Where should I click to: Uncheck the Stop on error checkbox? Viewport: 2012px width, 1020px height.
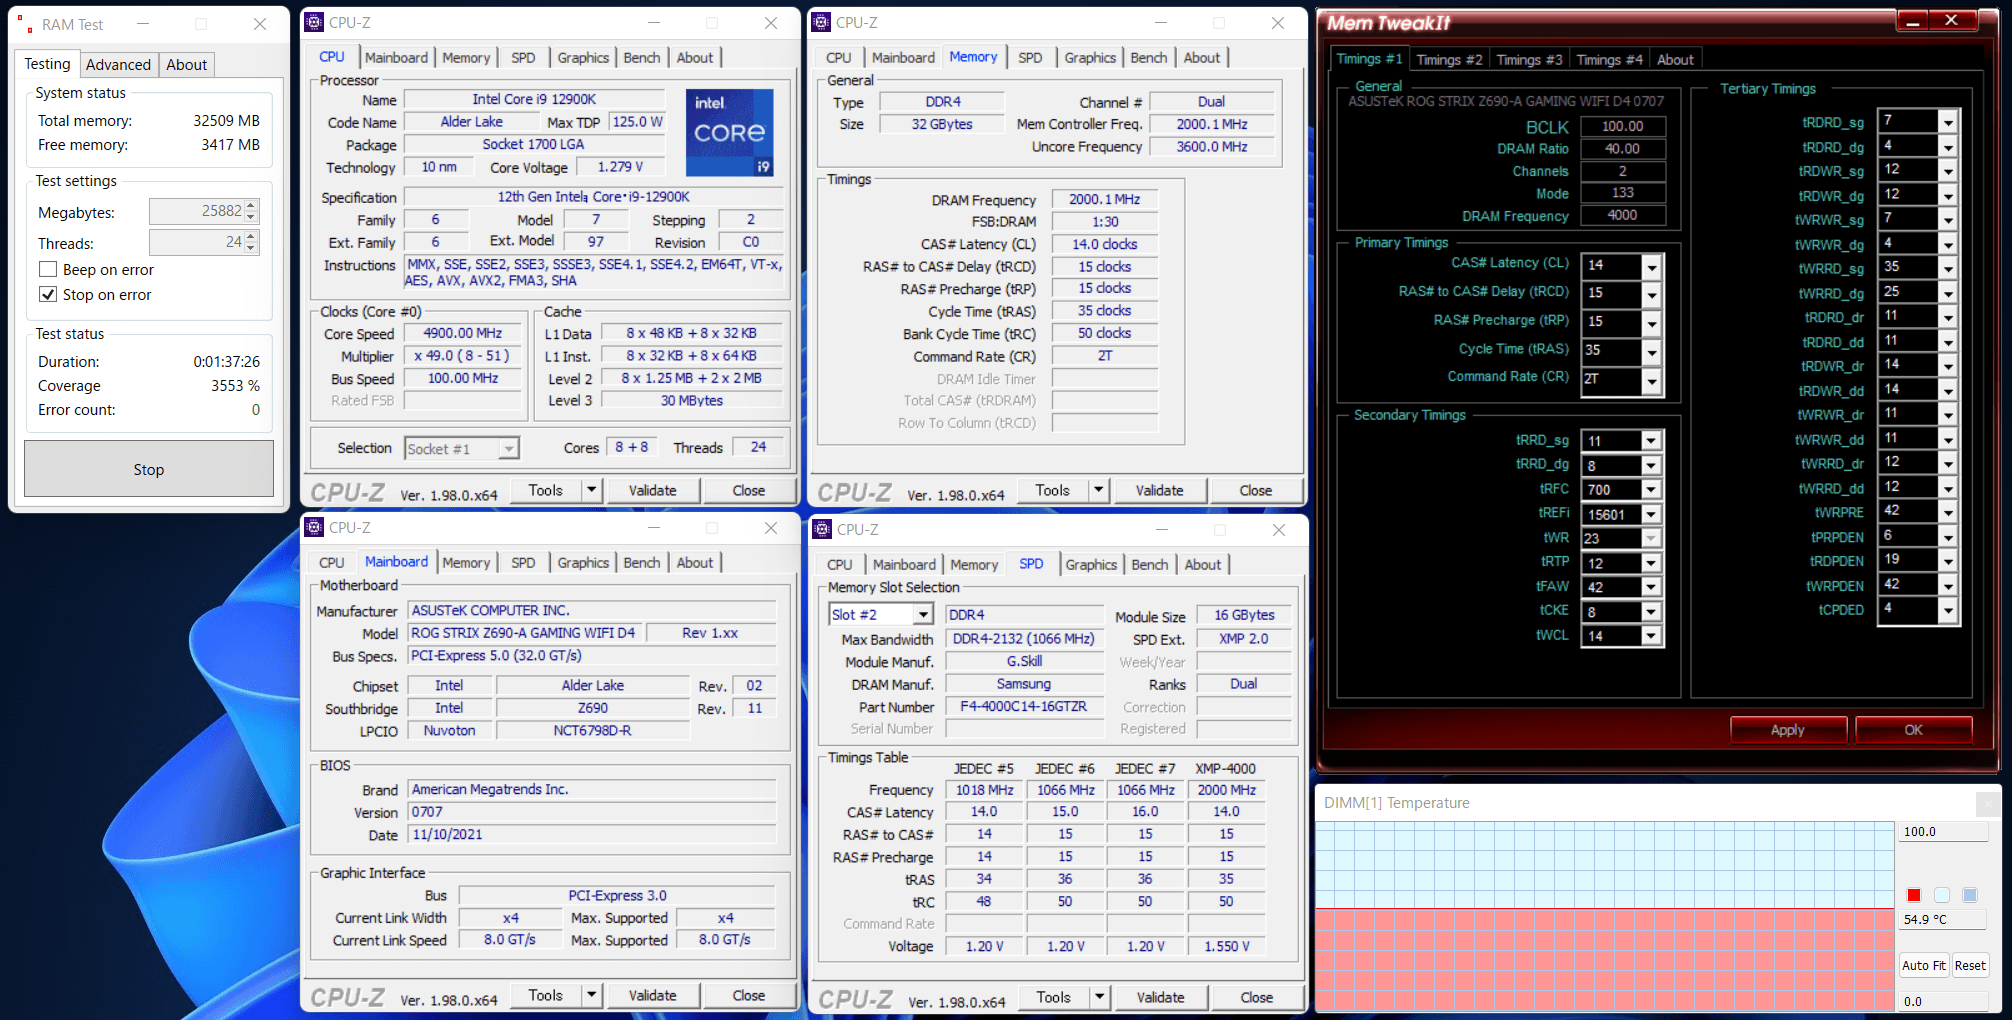pyautogui.click(x=47, y=295)
